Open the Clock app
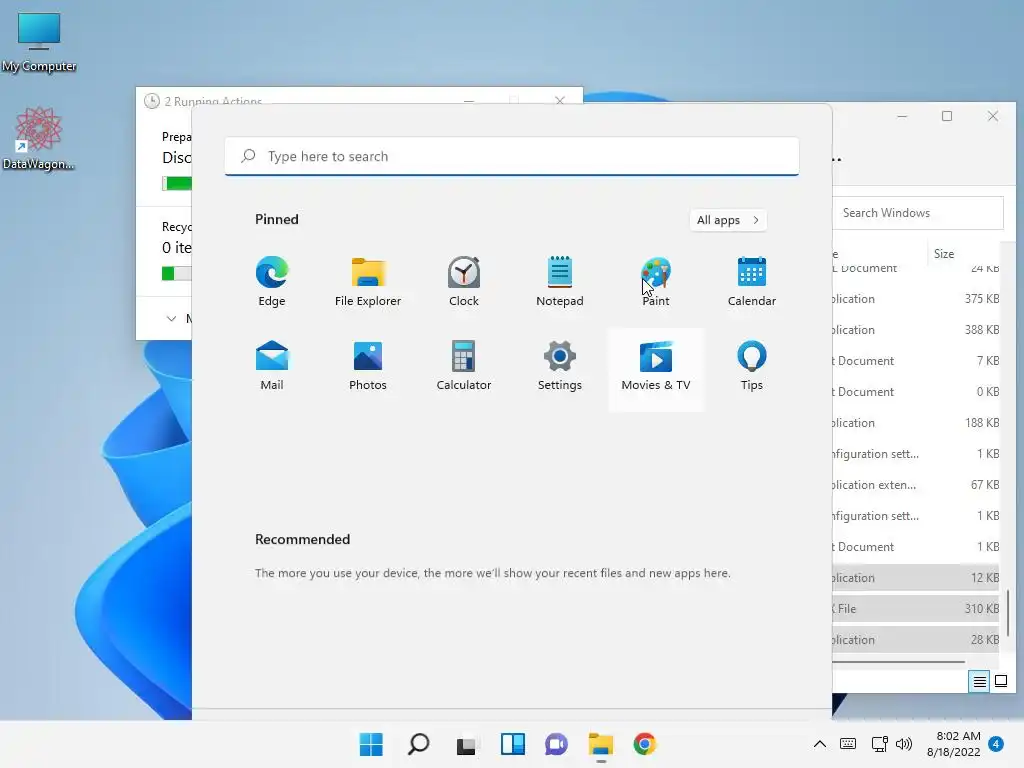1024x768 pixels. point(464,282)
